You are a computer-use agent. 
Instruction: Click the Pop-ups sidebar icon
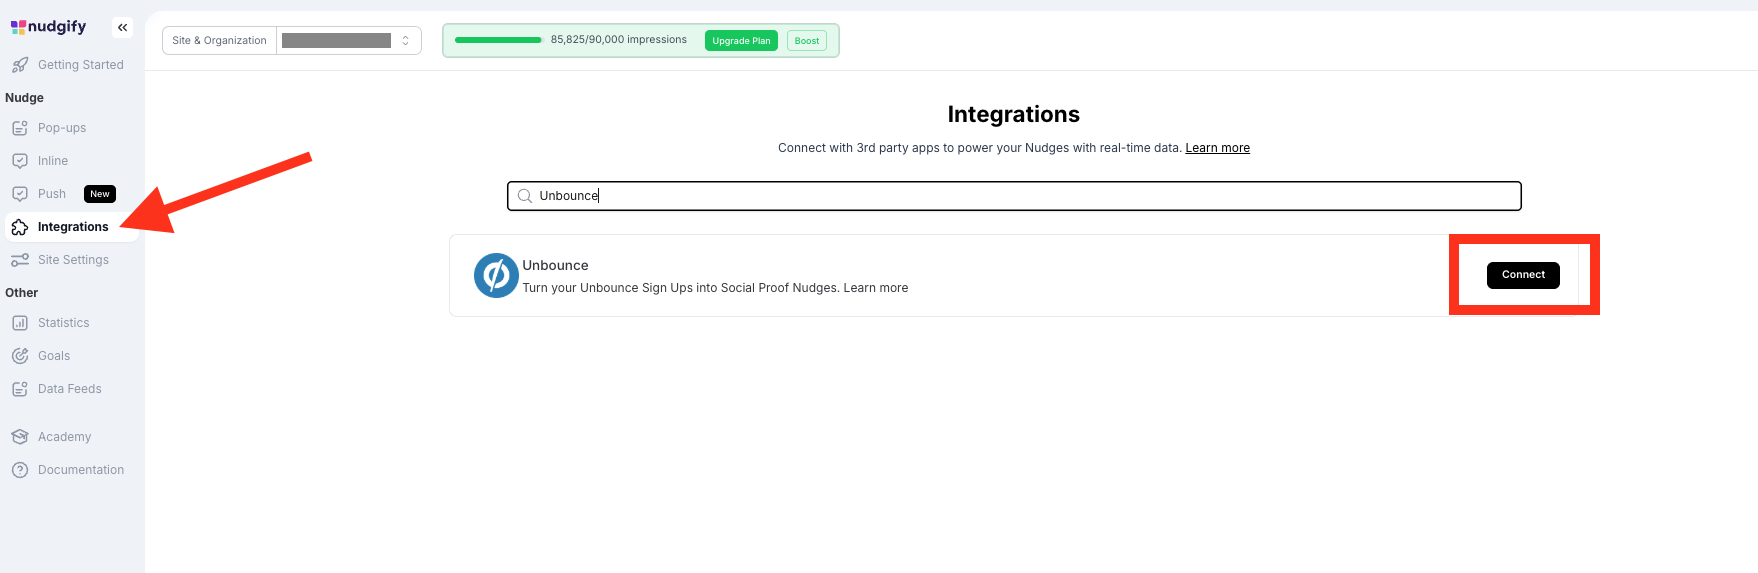[20, 128]
